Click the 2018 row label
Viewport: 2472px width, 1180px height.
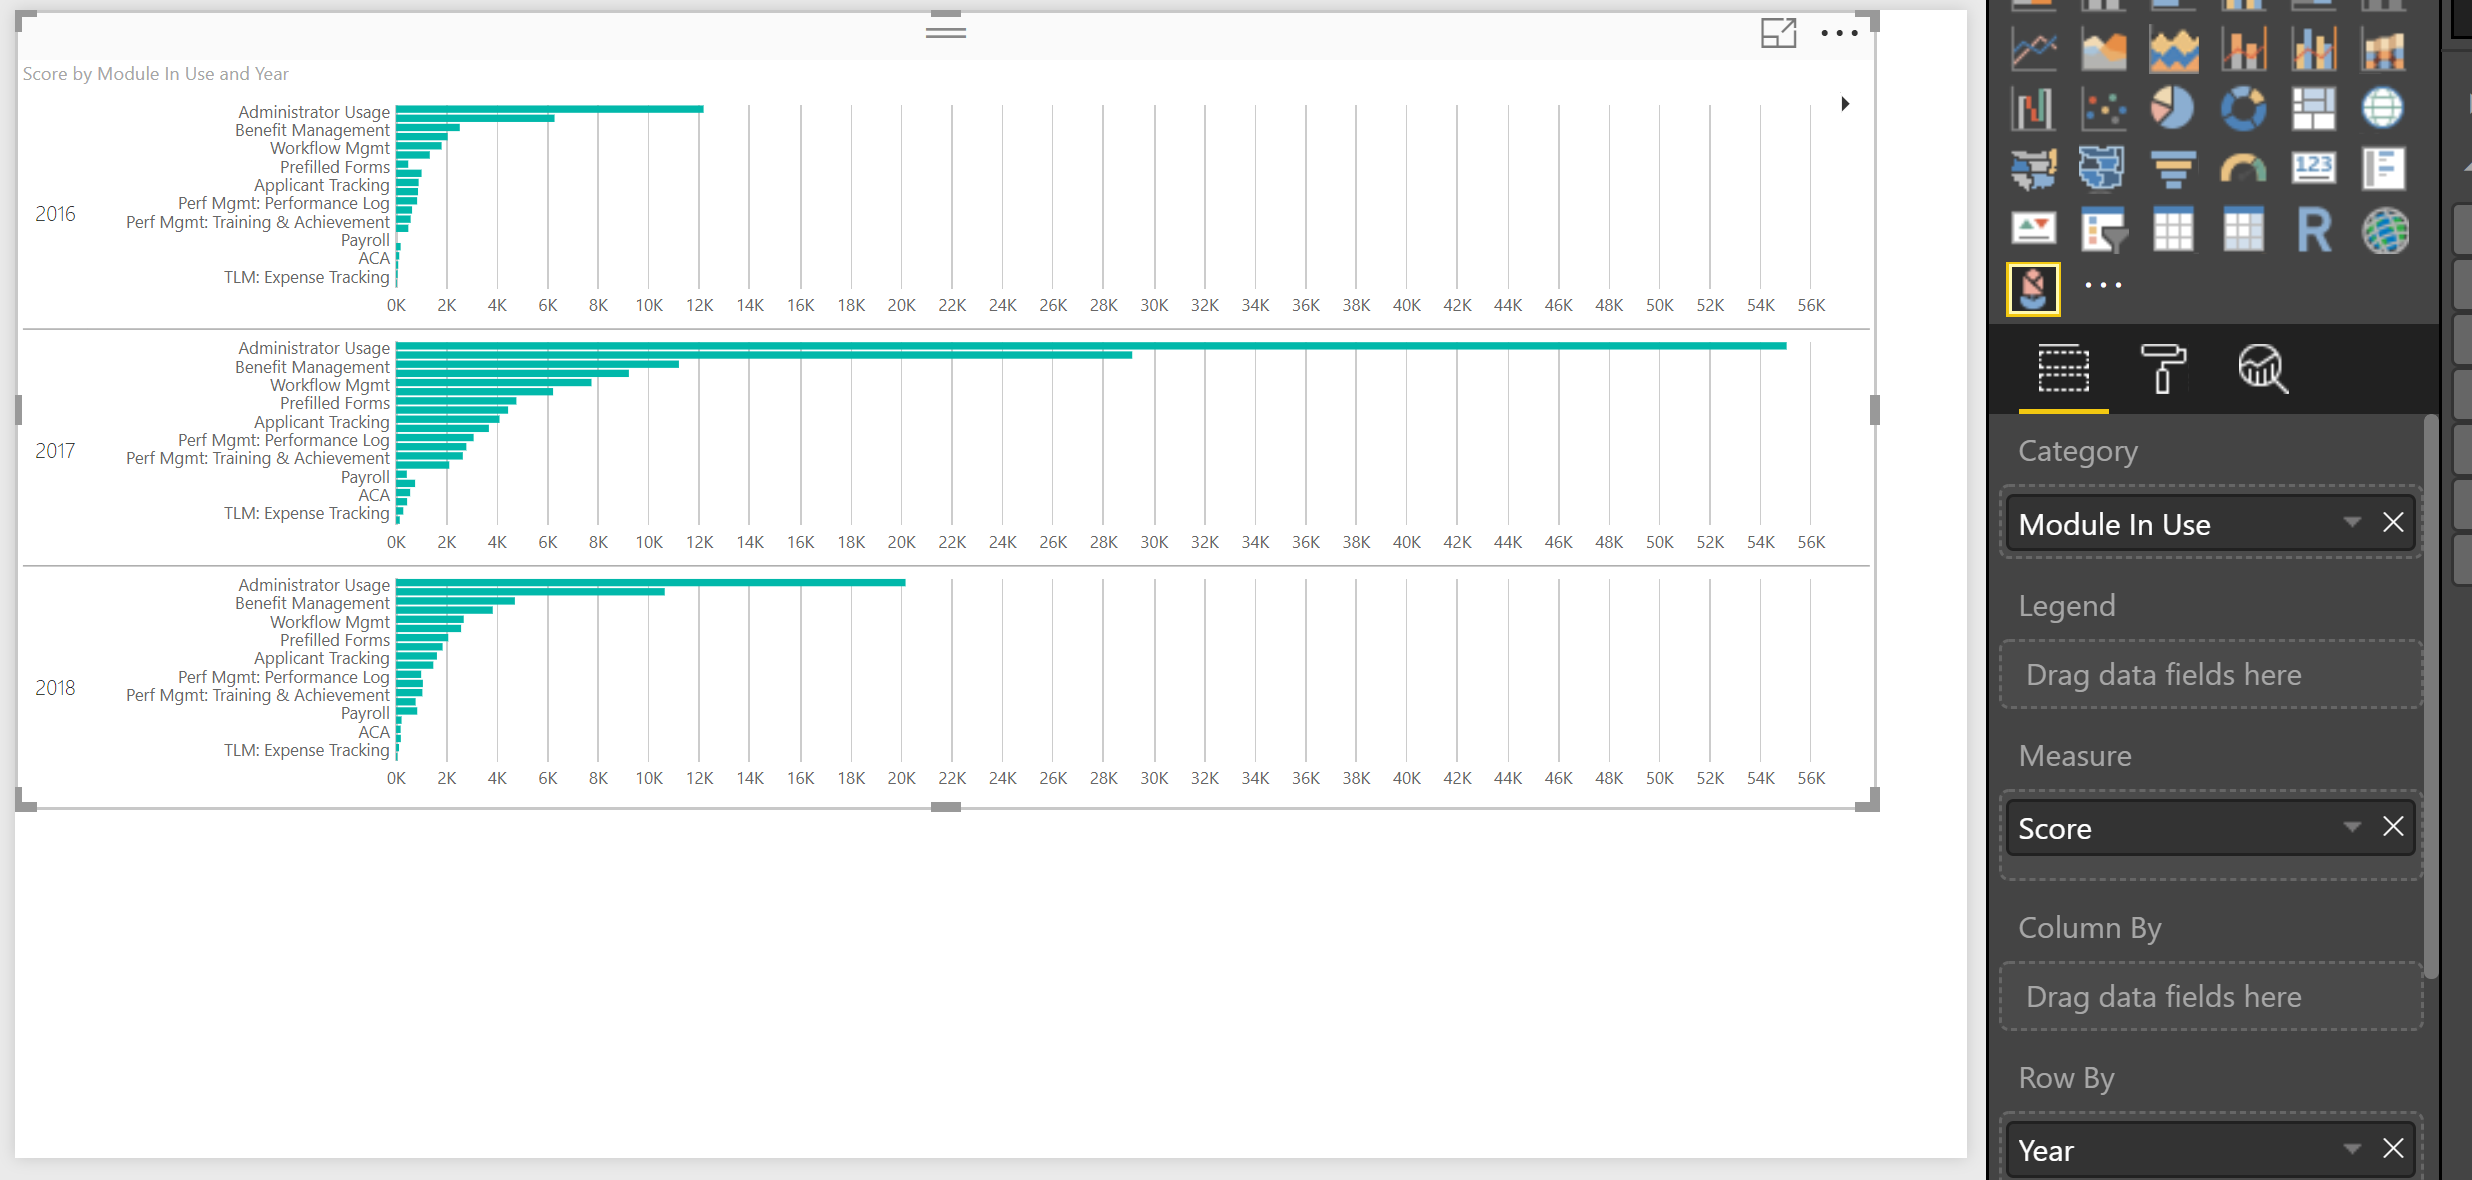[55, 688]
